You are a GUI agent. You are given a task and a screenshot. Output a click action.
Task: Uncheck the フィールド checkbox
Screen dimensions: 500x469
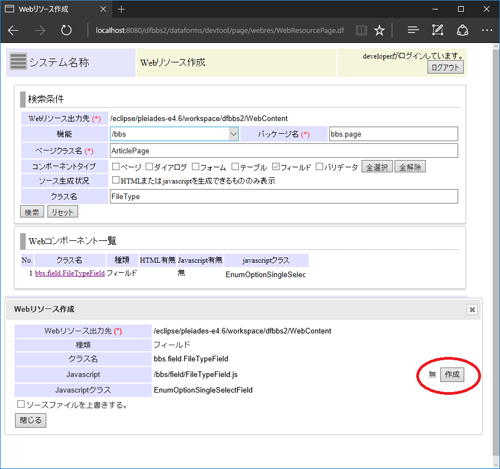tap(276, 166)
